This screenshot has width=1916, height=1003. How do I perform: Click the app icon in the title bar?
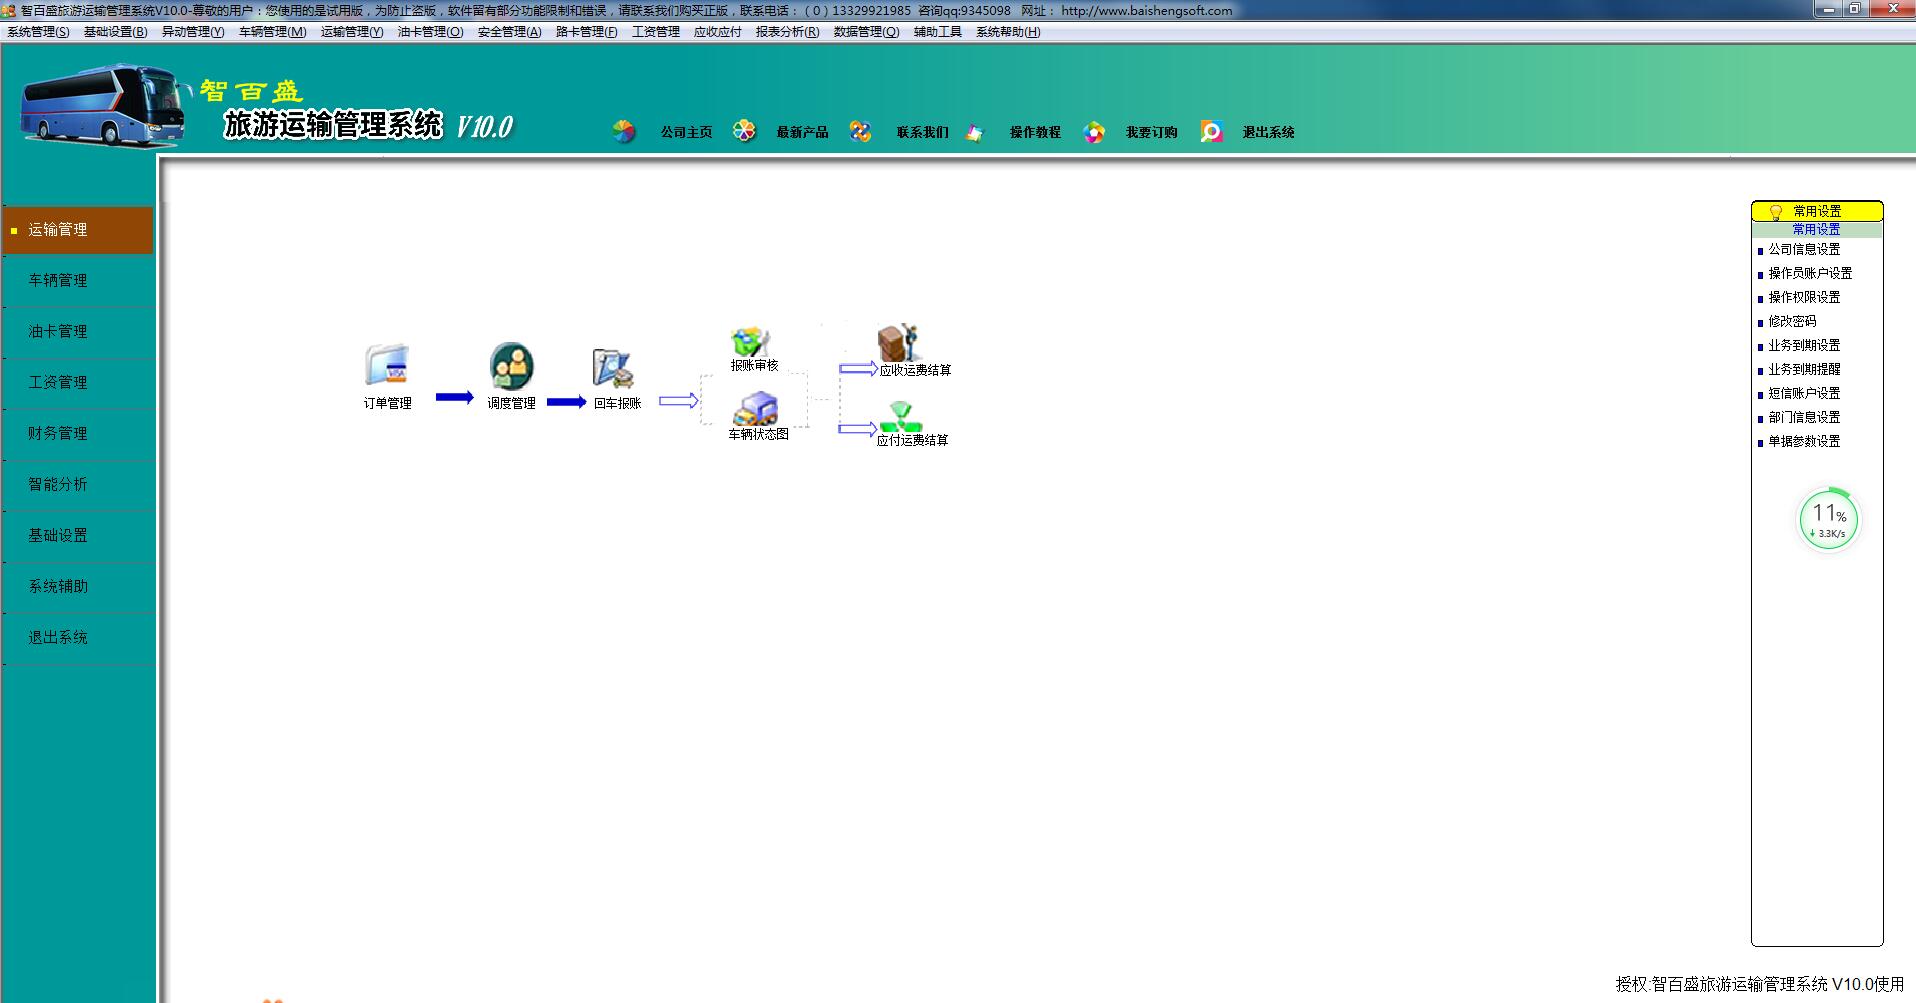[9, 11]
